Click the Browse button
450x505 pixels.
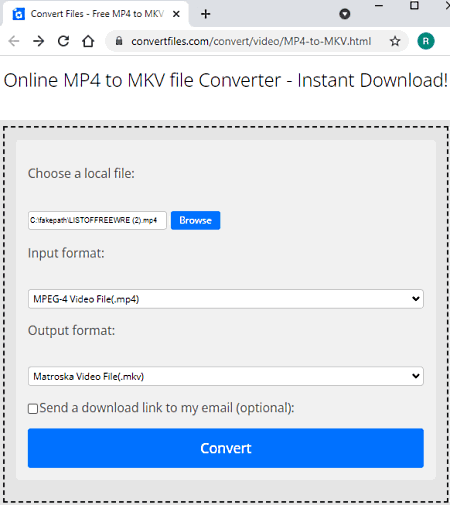click(x=195, y=220)
